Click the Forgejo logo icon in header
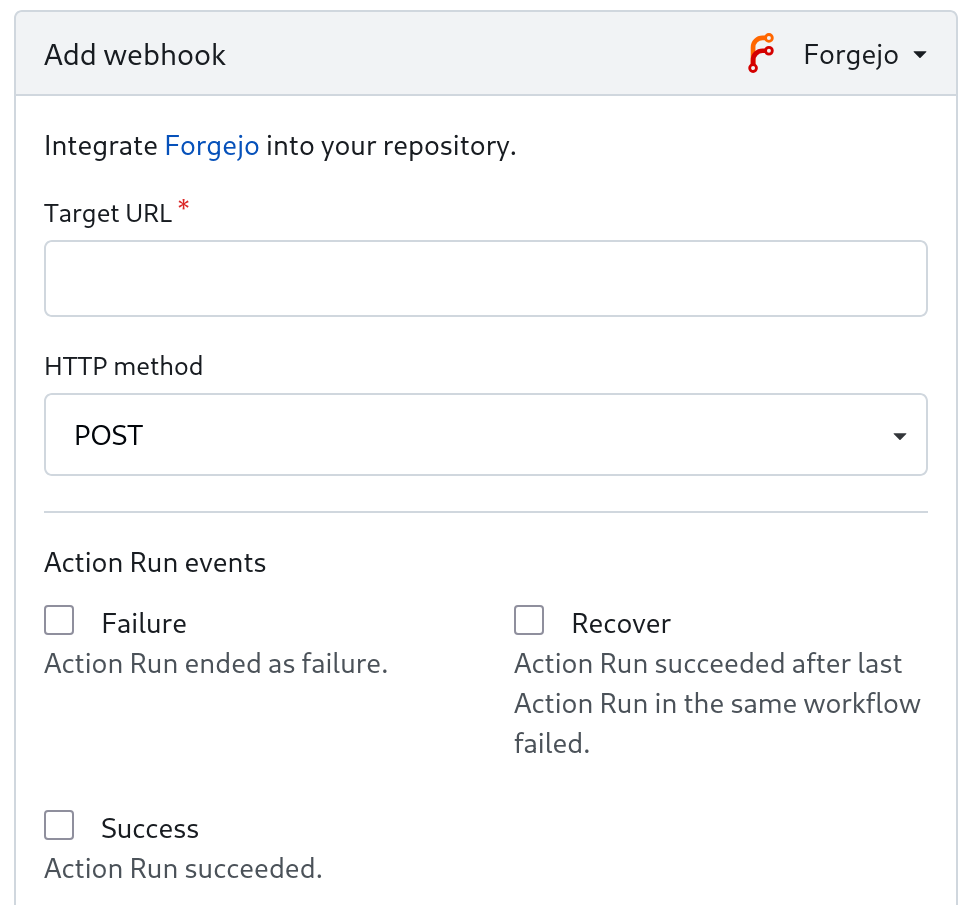This screenshot has height=905, width=972. [x=762, y=54]
